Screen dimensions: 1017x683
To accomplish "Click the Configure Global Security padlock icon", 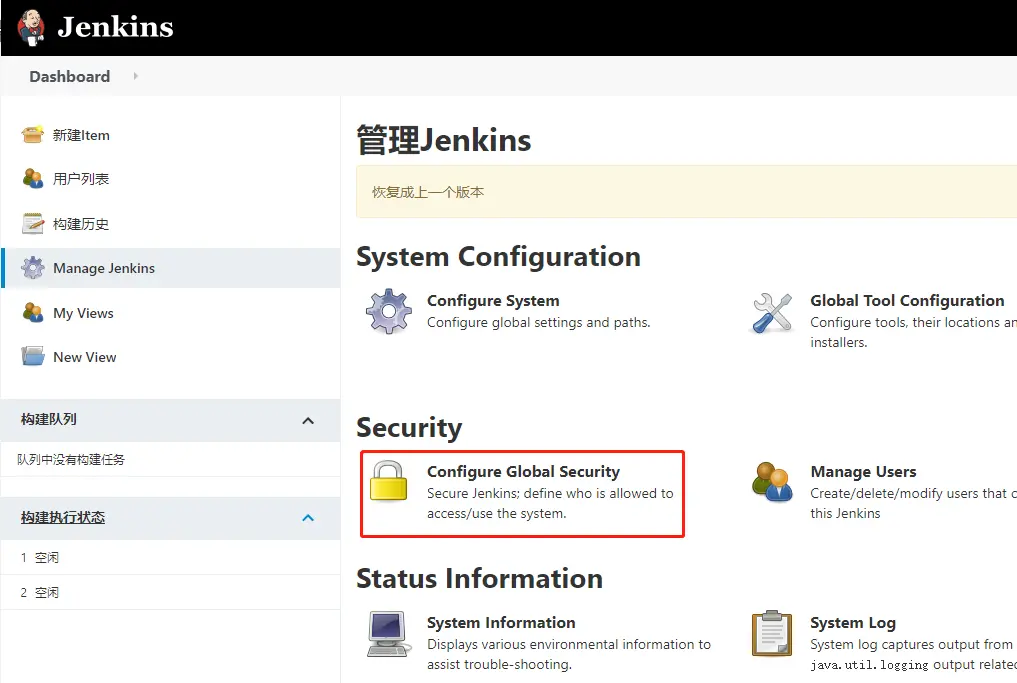I will [x=389, y=481].
